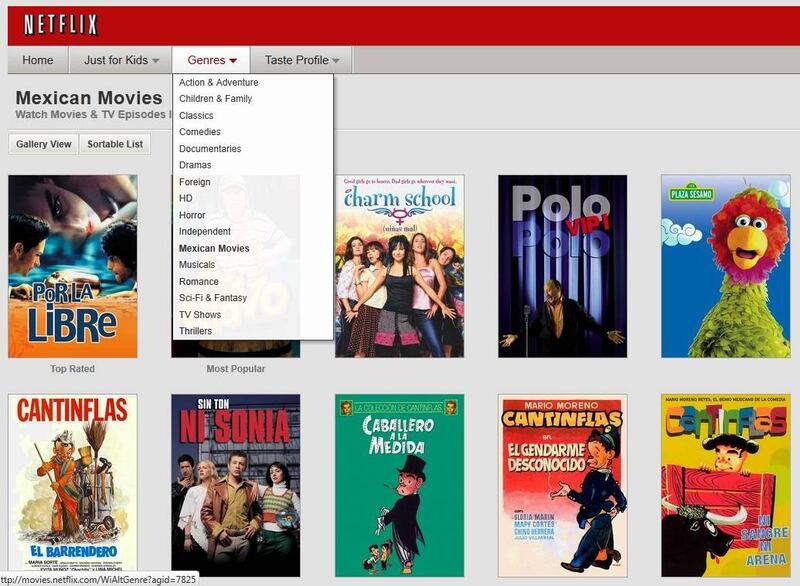Go to the Home tab
The width and height of the screenshot is (800, 586).
(38, 60)
